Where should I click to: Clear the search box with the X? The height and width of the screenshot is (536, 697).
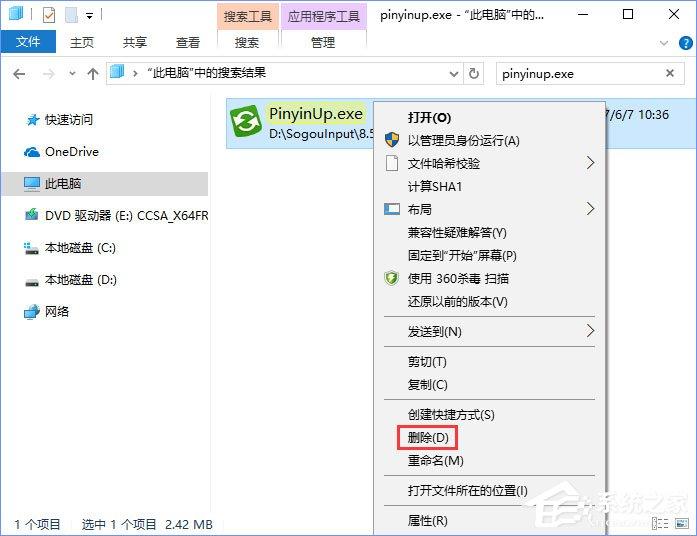pos(670,73)
